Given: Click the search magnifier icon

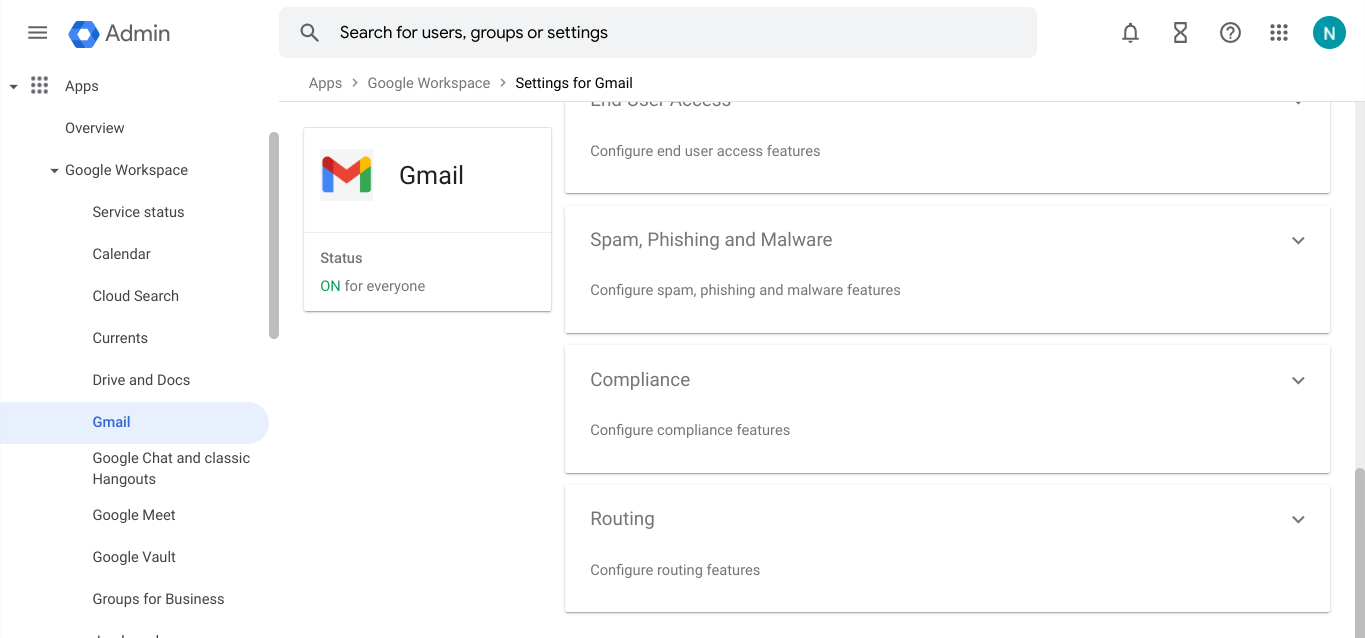Looking at the screenshot, I should (x=310, y=33).
